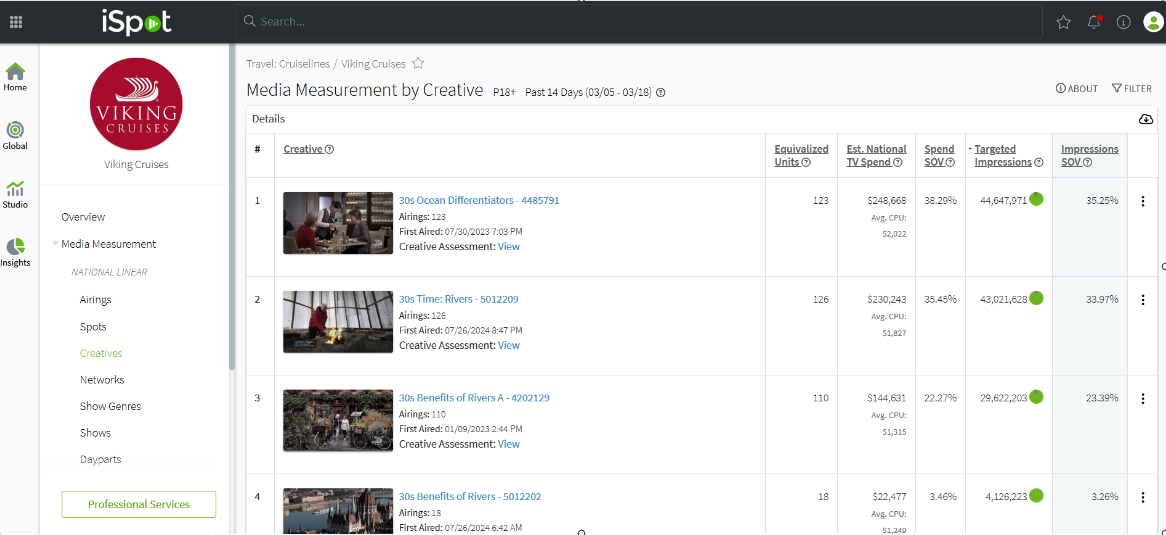Open the Global sidebar icon

[x=15, y=135]
